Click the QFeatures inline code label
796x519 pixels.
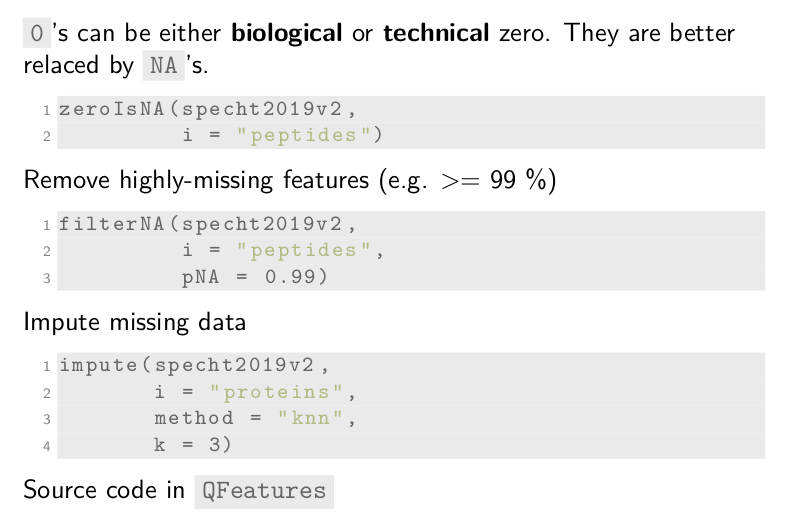[264, 490]
